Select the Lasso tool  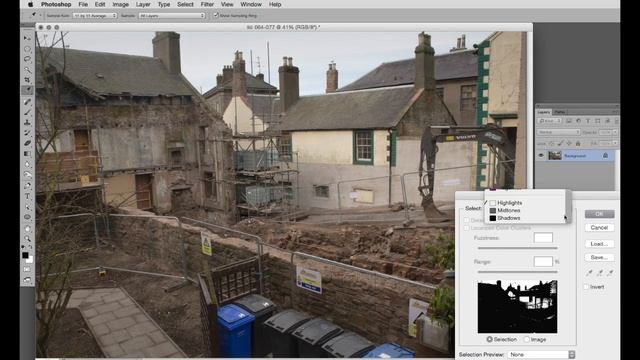tap(27, 59)
